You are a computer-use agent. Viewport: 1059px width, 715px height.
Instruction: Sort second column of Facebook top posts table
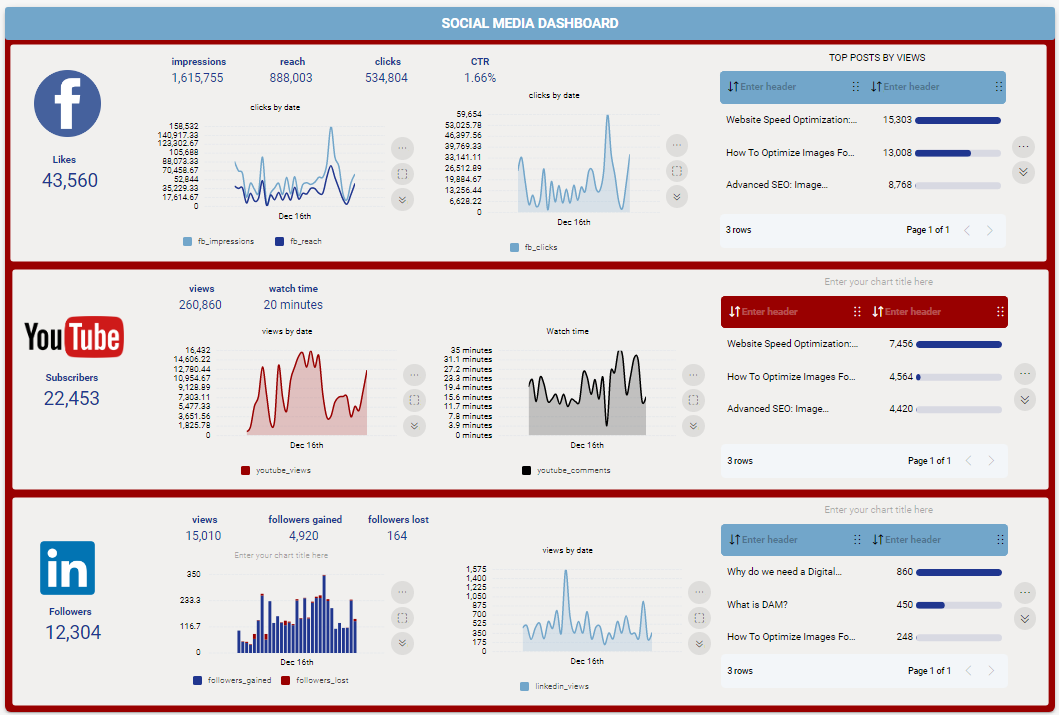pyautogui.click(x=876, y=86)
